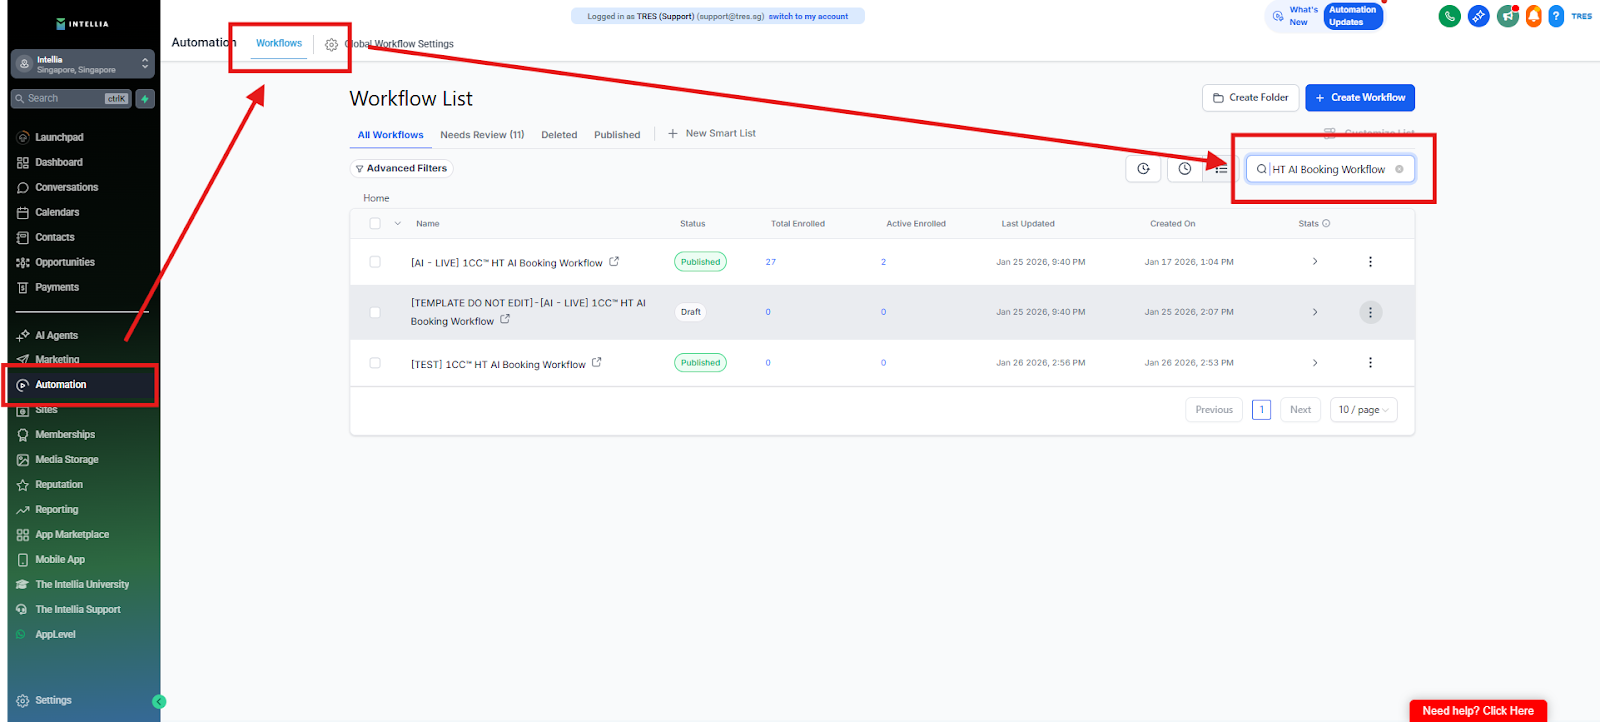Click the blue question mark help icon
The height and width of the screenshot is (722, 1600).
point(1556,16)
